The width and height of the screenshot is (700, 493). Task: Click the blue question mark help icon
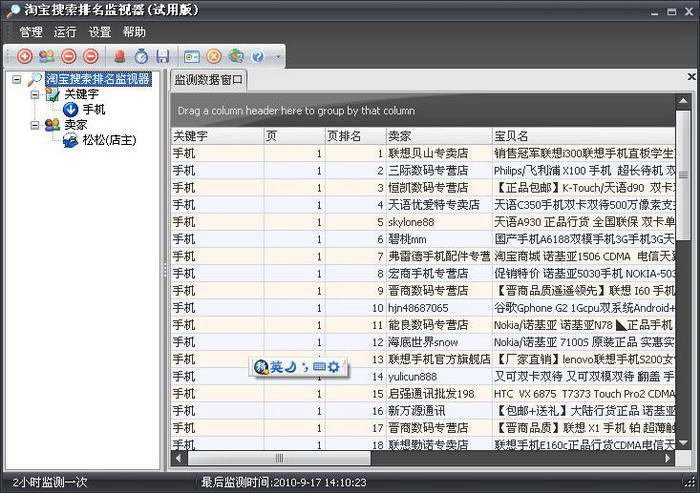click(x=257, y=56)
